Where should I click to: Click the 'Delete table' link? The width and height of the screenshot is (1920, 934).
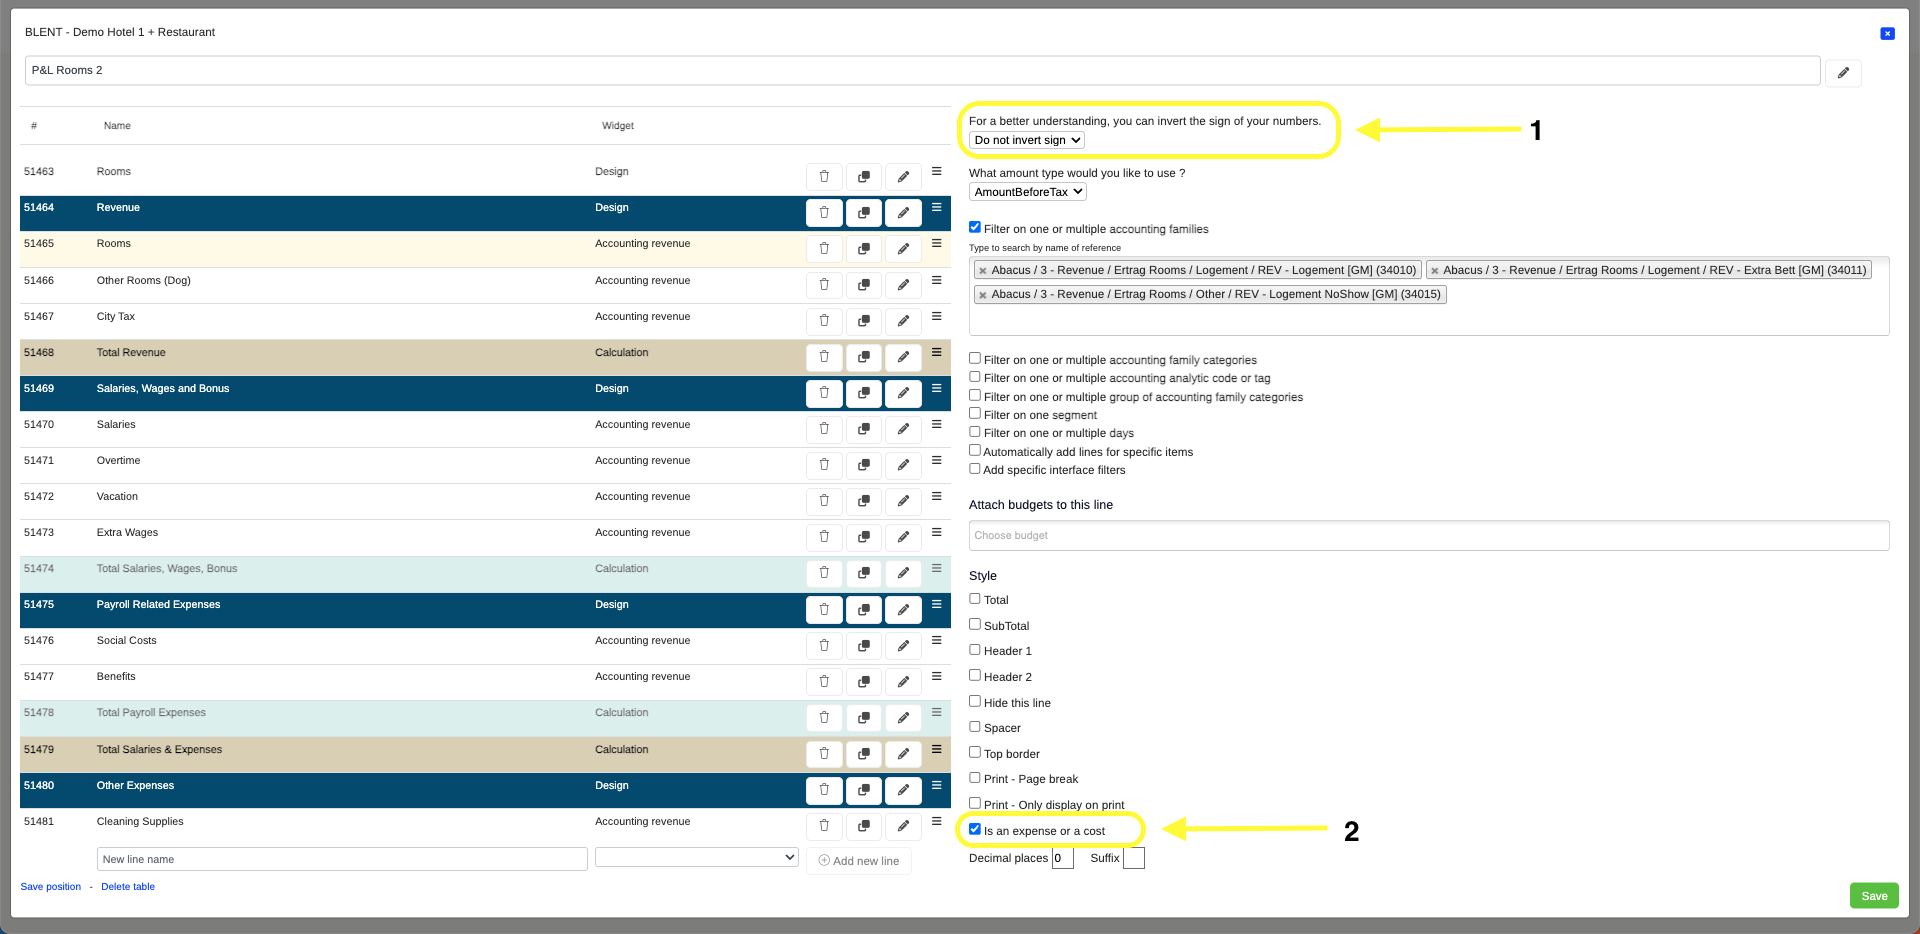click(x=128, y=887)
